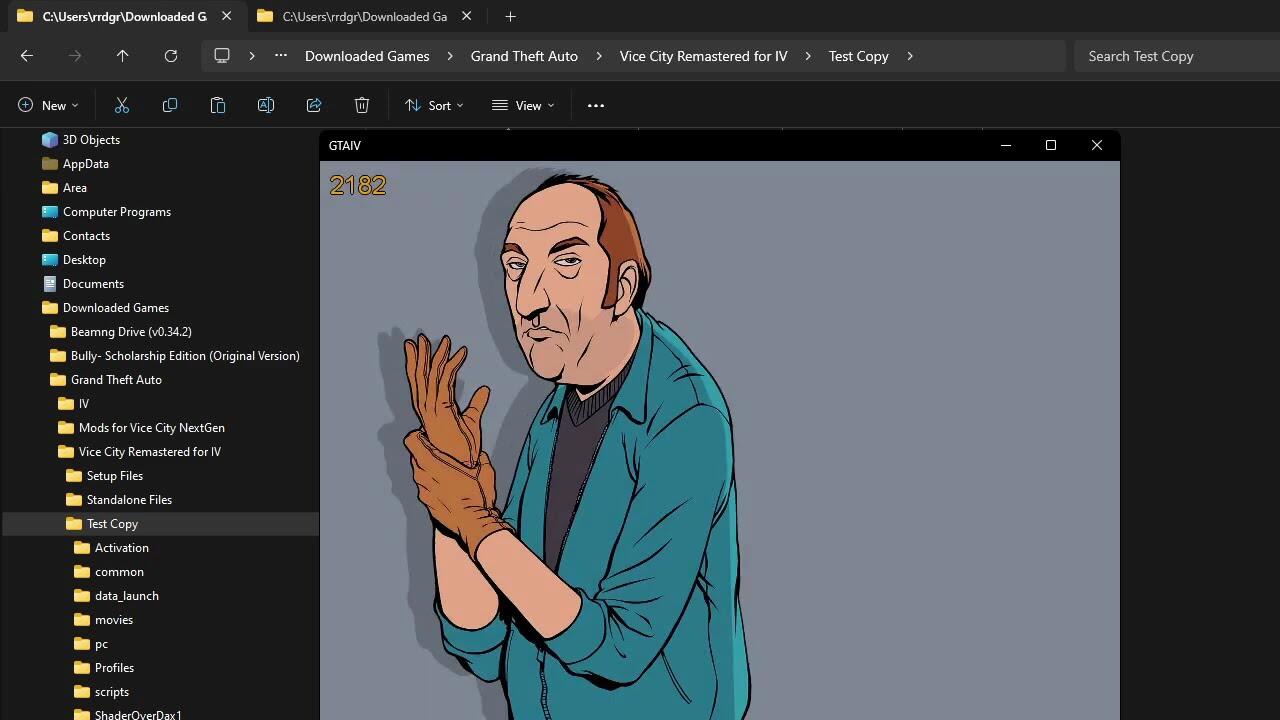The width and height of the screenshot is (1280, 720).
Task: Select Mods for Vice City NextGen folder
Action: tap(151, 427)
